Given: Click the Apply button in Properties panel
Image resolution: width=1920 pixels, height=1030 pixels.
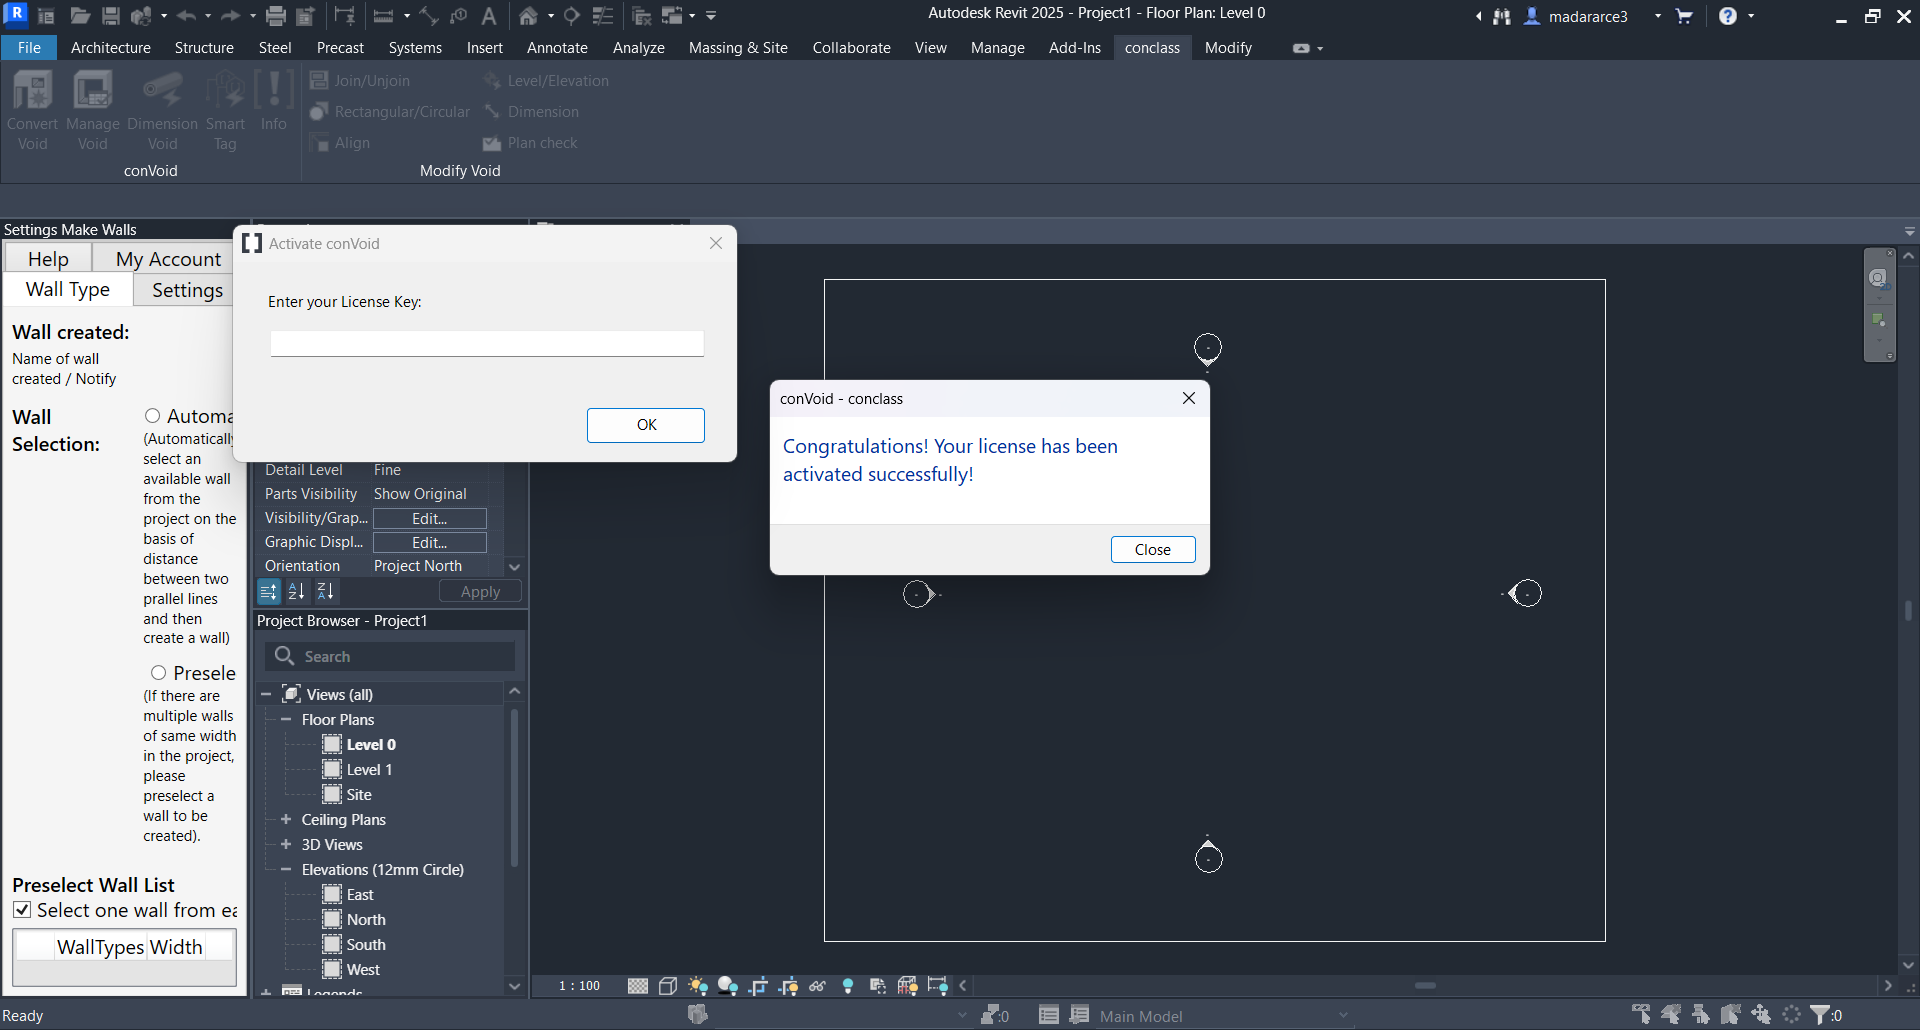Looking at the screenshot, I should [480, 592].
